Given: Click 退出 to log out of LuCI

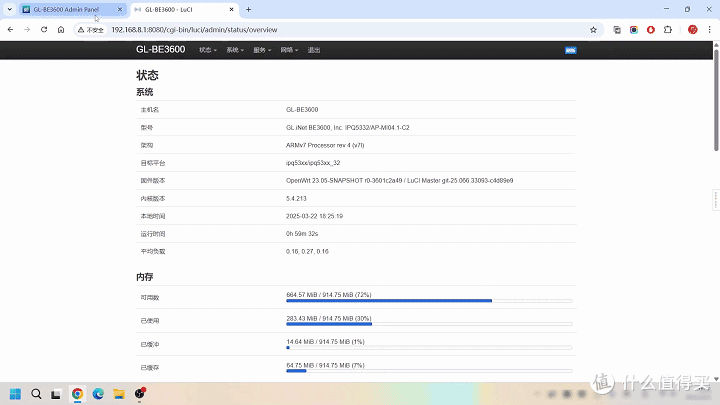Looking at the screenshot, I should [314, 50].
